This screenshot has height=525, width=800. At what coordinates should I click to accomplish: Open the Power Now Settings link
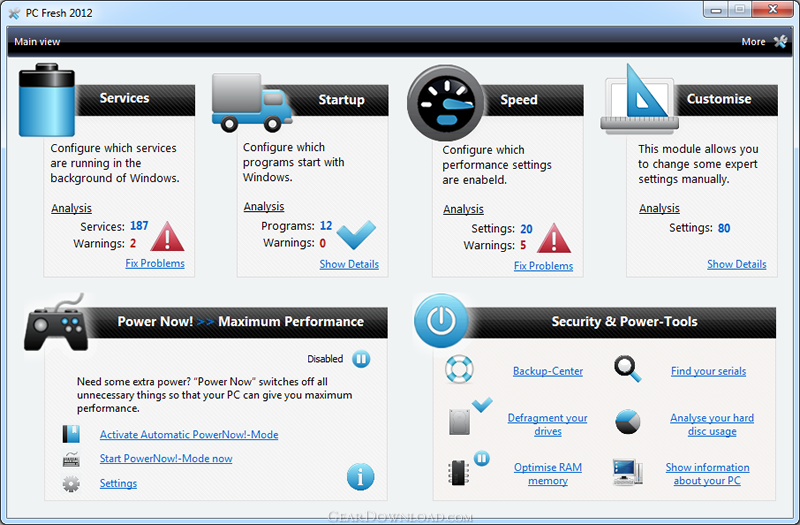(118, 483)
